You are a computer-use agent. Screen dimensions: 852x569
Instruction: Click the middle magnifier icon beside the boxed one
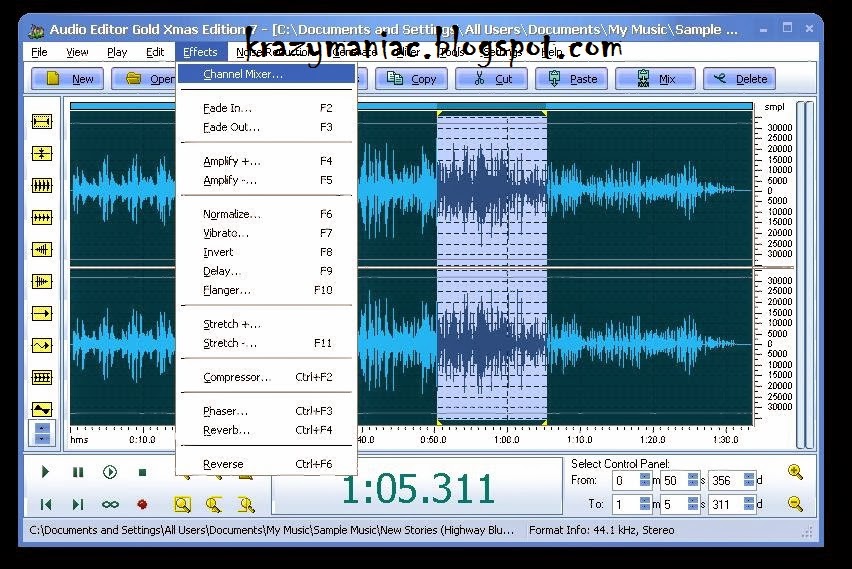214,504
